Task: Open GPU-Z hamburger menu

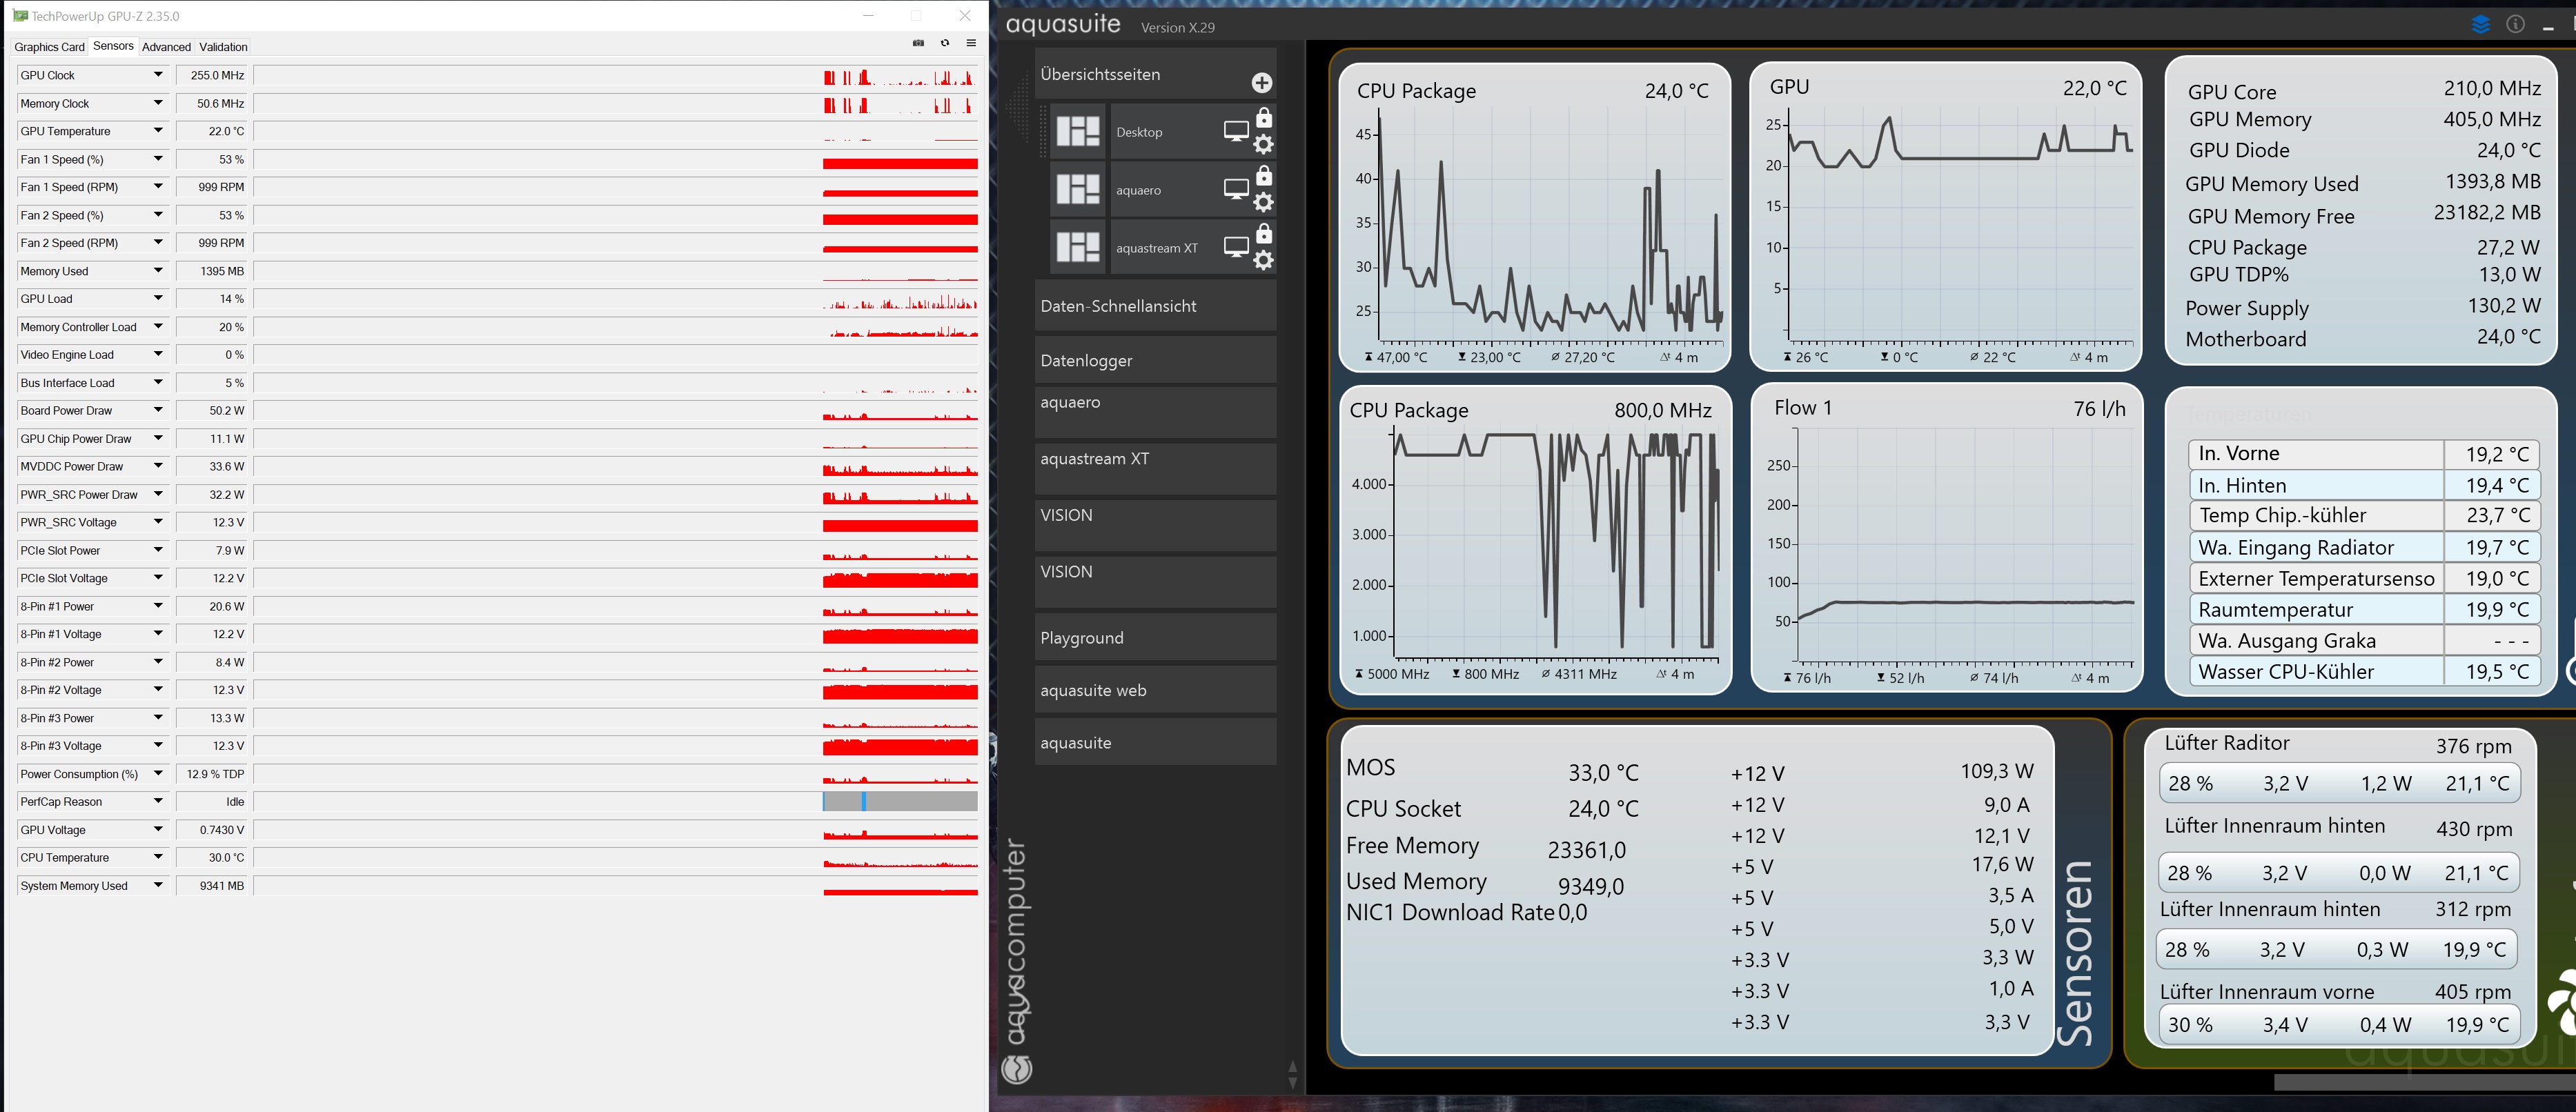Action: [971, 43]
